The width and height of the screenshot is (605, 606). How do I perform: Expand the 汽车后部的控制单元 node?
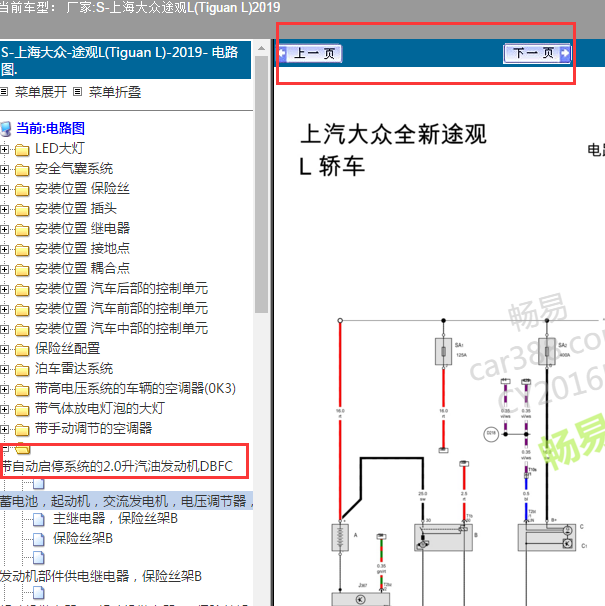(4, 289)
